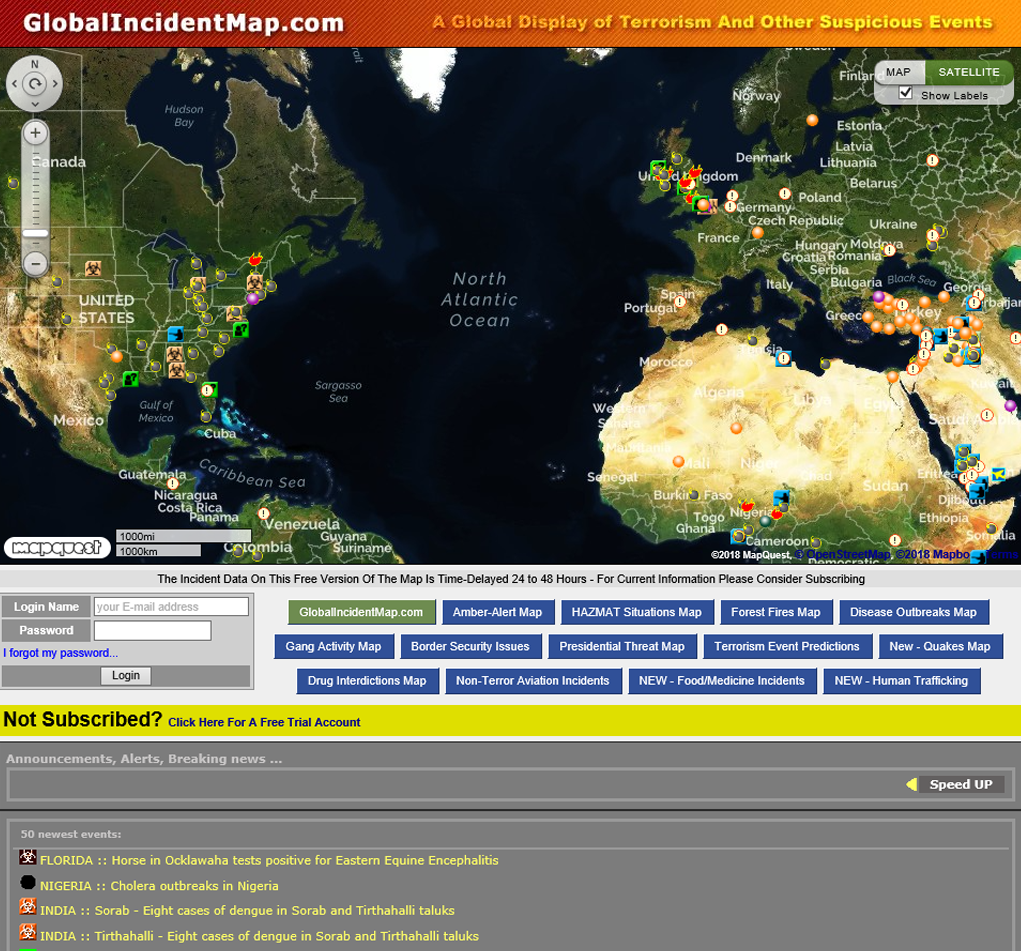Click the circular reset icon in the compass center
The width and height of the screenshot is (1021, 951).
[x=35, y=83]
